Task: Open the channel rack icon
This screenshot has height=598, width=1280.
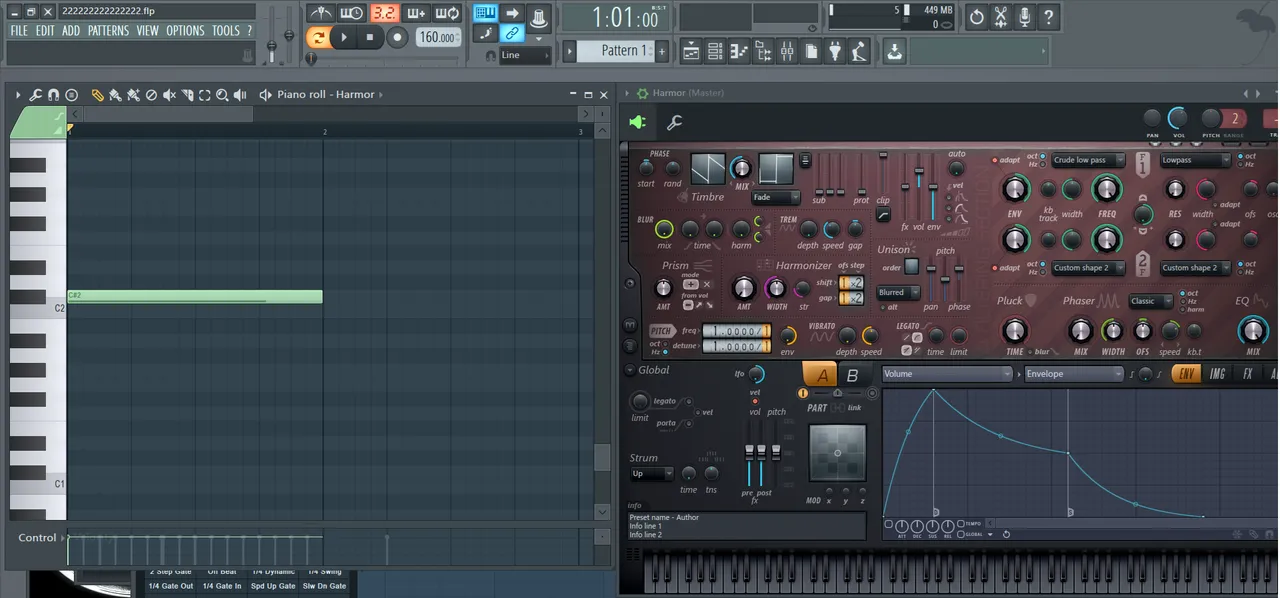Action: click(715, 51)
